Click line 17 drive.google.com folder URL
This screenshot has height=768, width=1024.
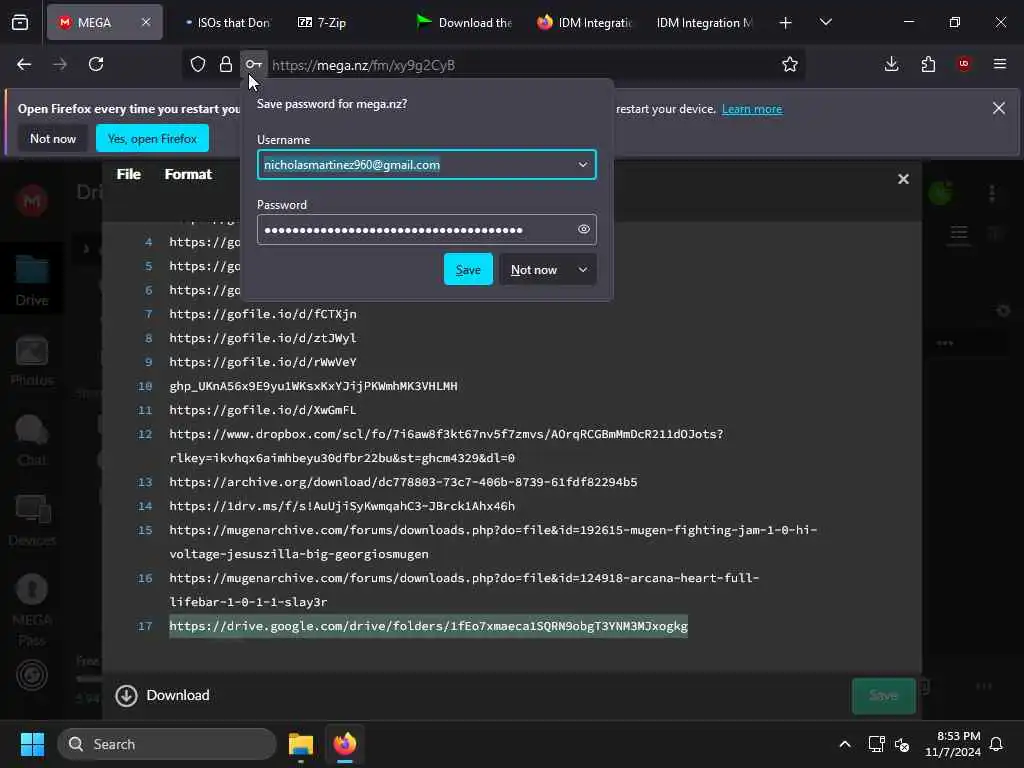pyautogui.click(x=428, y=626)
